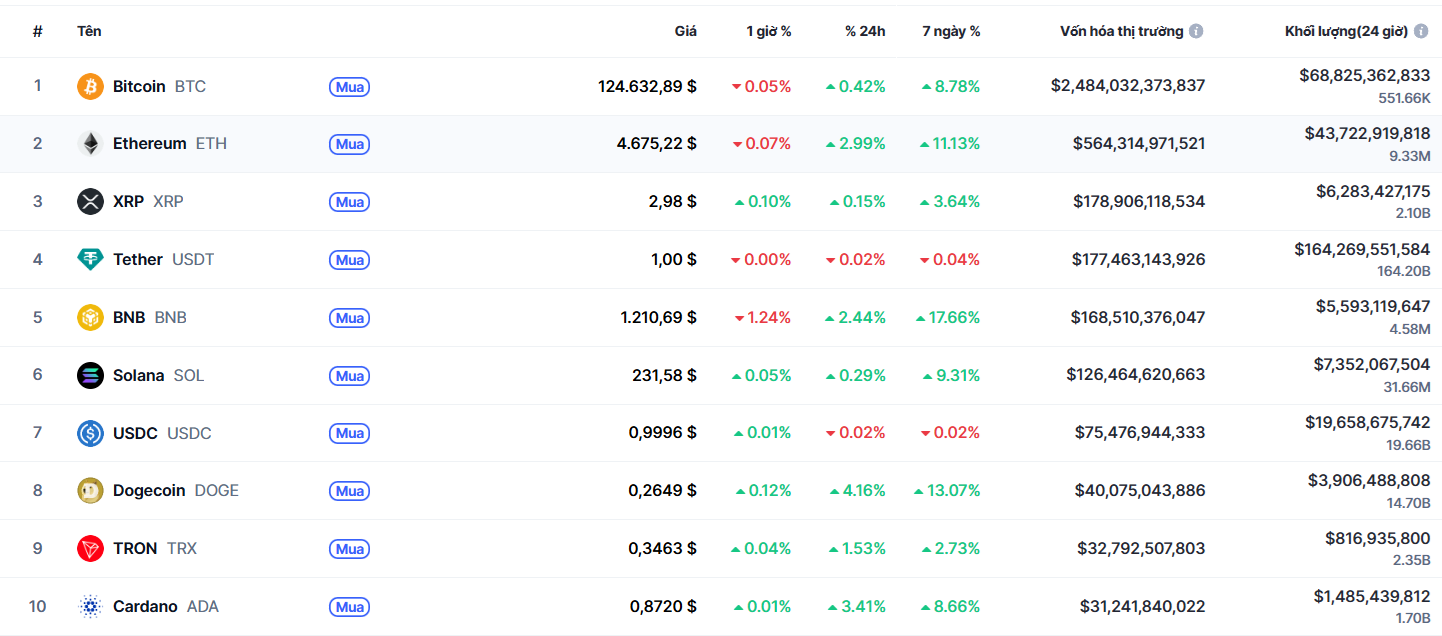Viewport: 1442px width, 636px height.
Task: Open the Ethereum name link
Action: coord(149,144)
